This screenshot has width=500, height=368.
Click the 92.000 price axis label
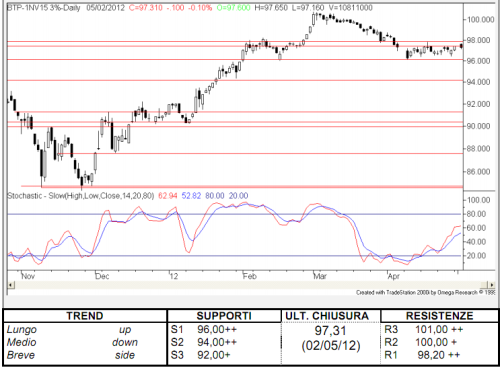(479, 104)
